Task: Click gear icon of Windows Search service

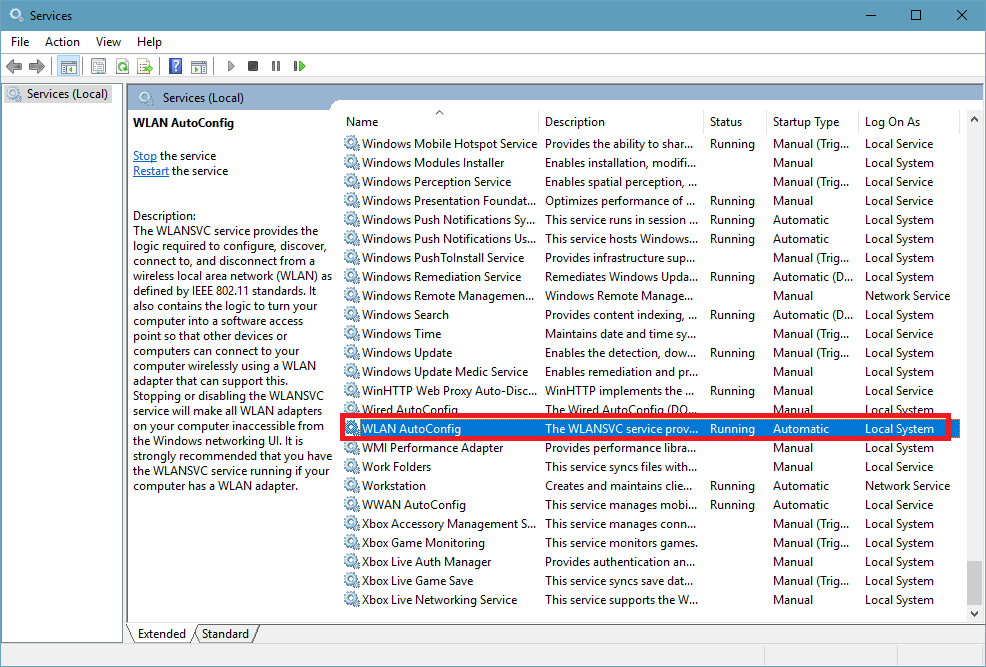Action: tap(352, 314)
